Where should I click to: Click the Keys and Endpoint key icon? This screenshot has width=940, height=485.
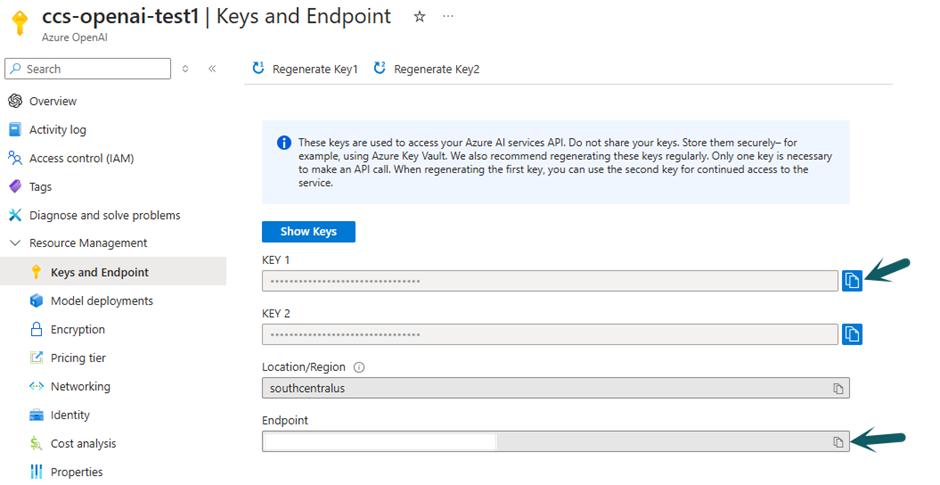click(x=36, y=272)
